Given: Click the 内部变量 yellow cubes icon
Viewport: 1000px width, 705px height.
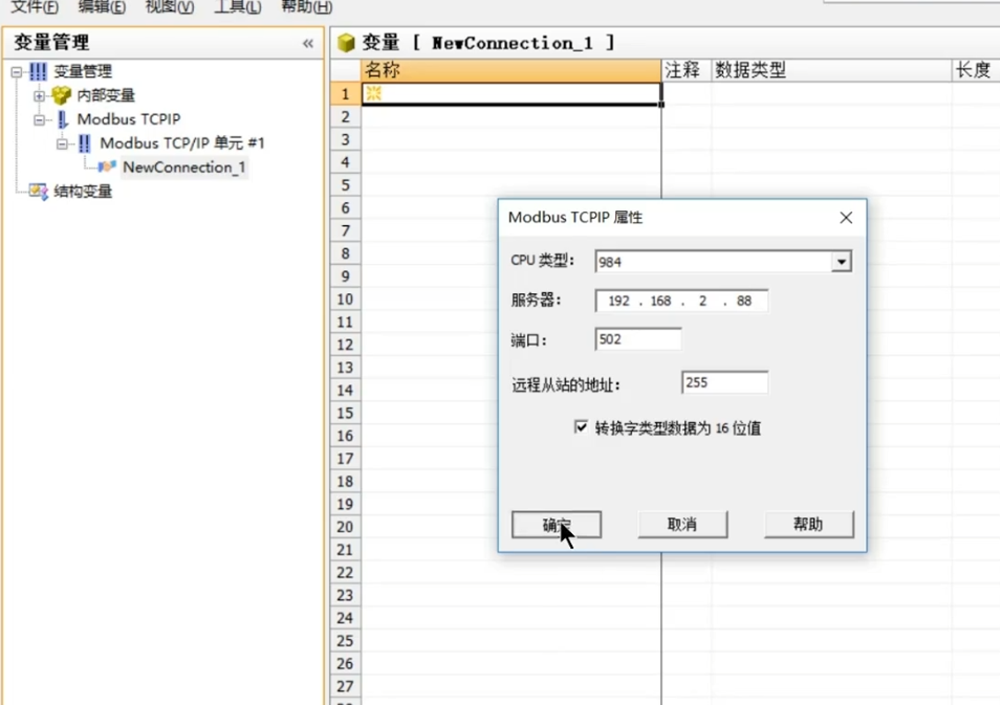Looking at the screenshot, I should [x=62, y=95].
